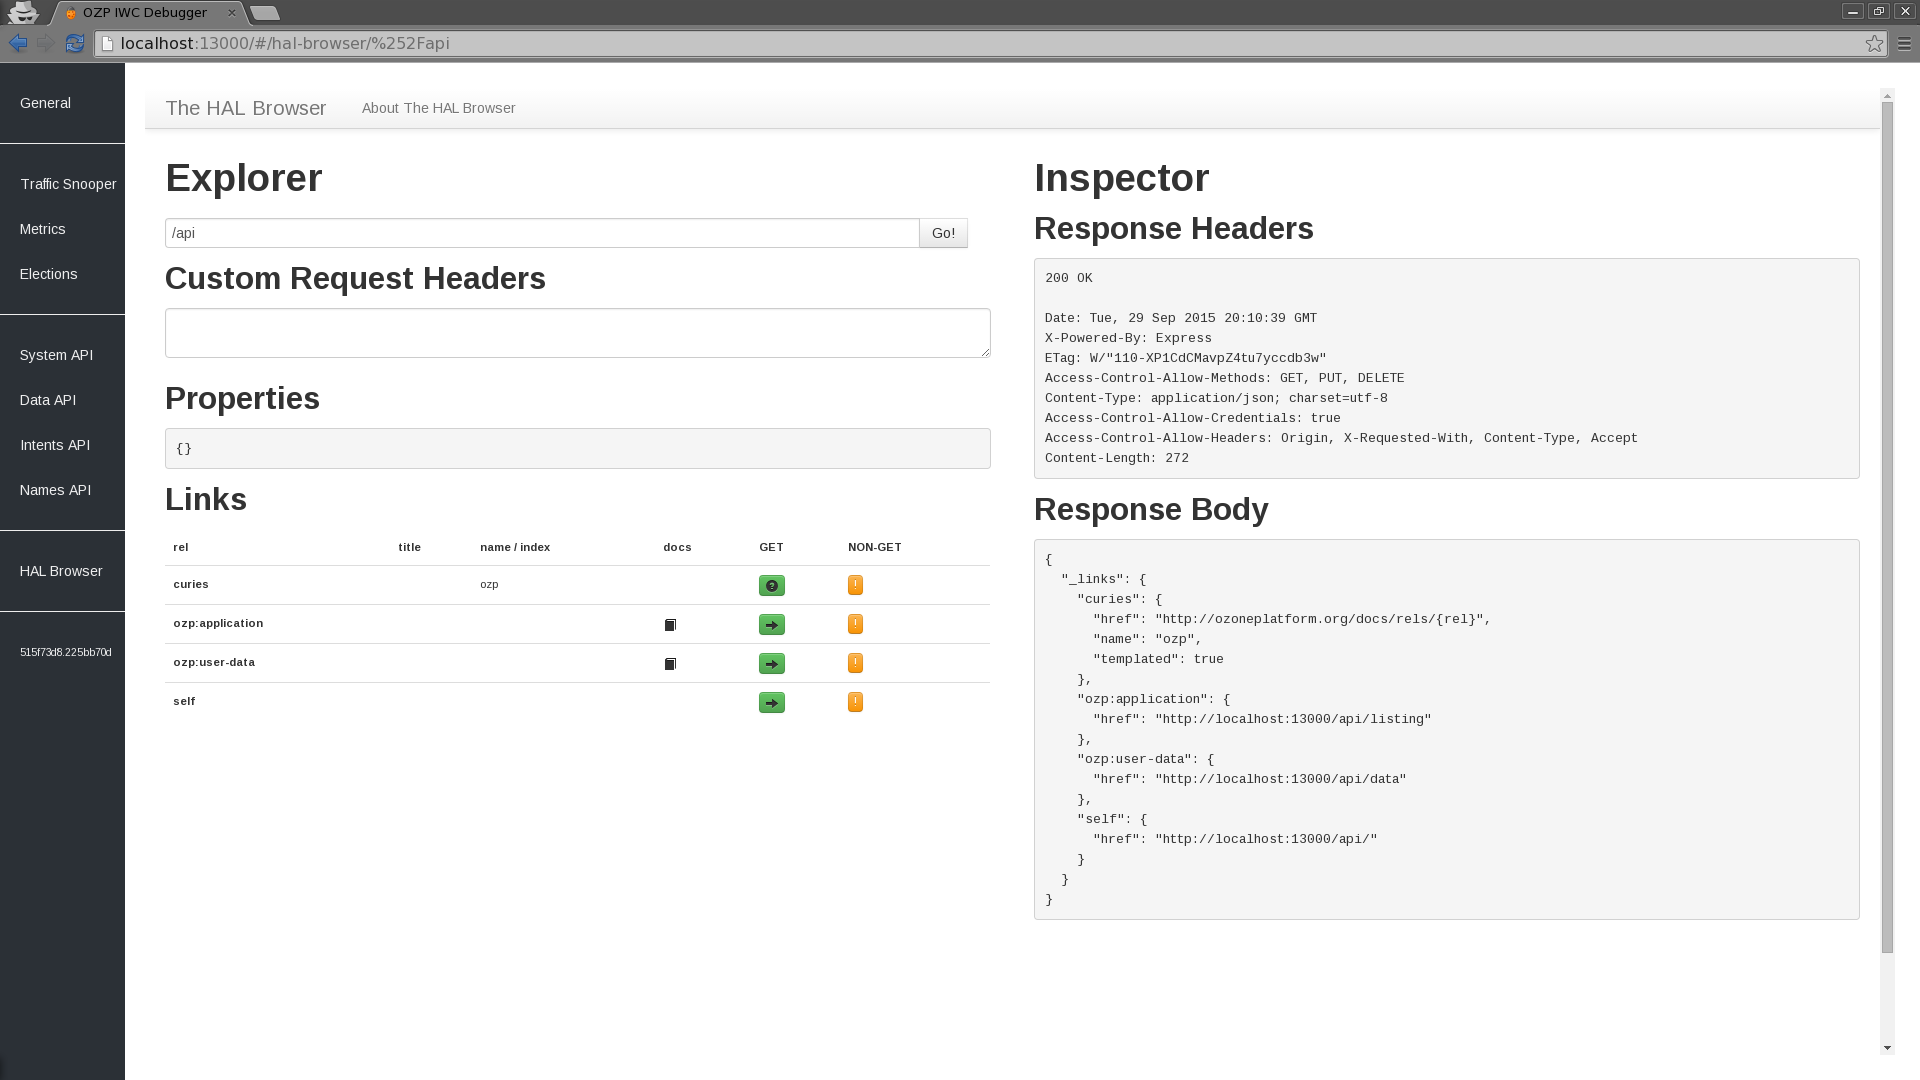Image resolution: width=1920 pixels, height=1080 pixels.
Task: Switch to the Data API section
Action: coord(48,400)
